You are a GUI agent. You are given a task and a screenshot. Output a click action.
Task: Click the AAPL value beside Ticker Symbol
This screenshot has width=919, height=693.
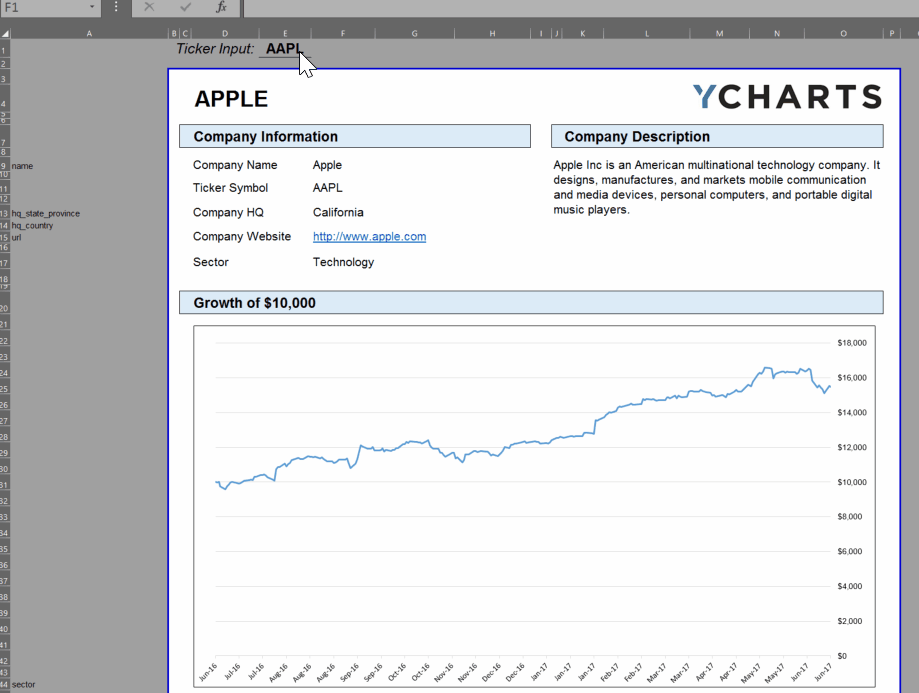tap(328, 188)
